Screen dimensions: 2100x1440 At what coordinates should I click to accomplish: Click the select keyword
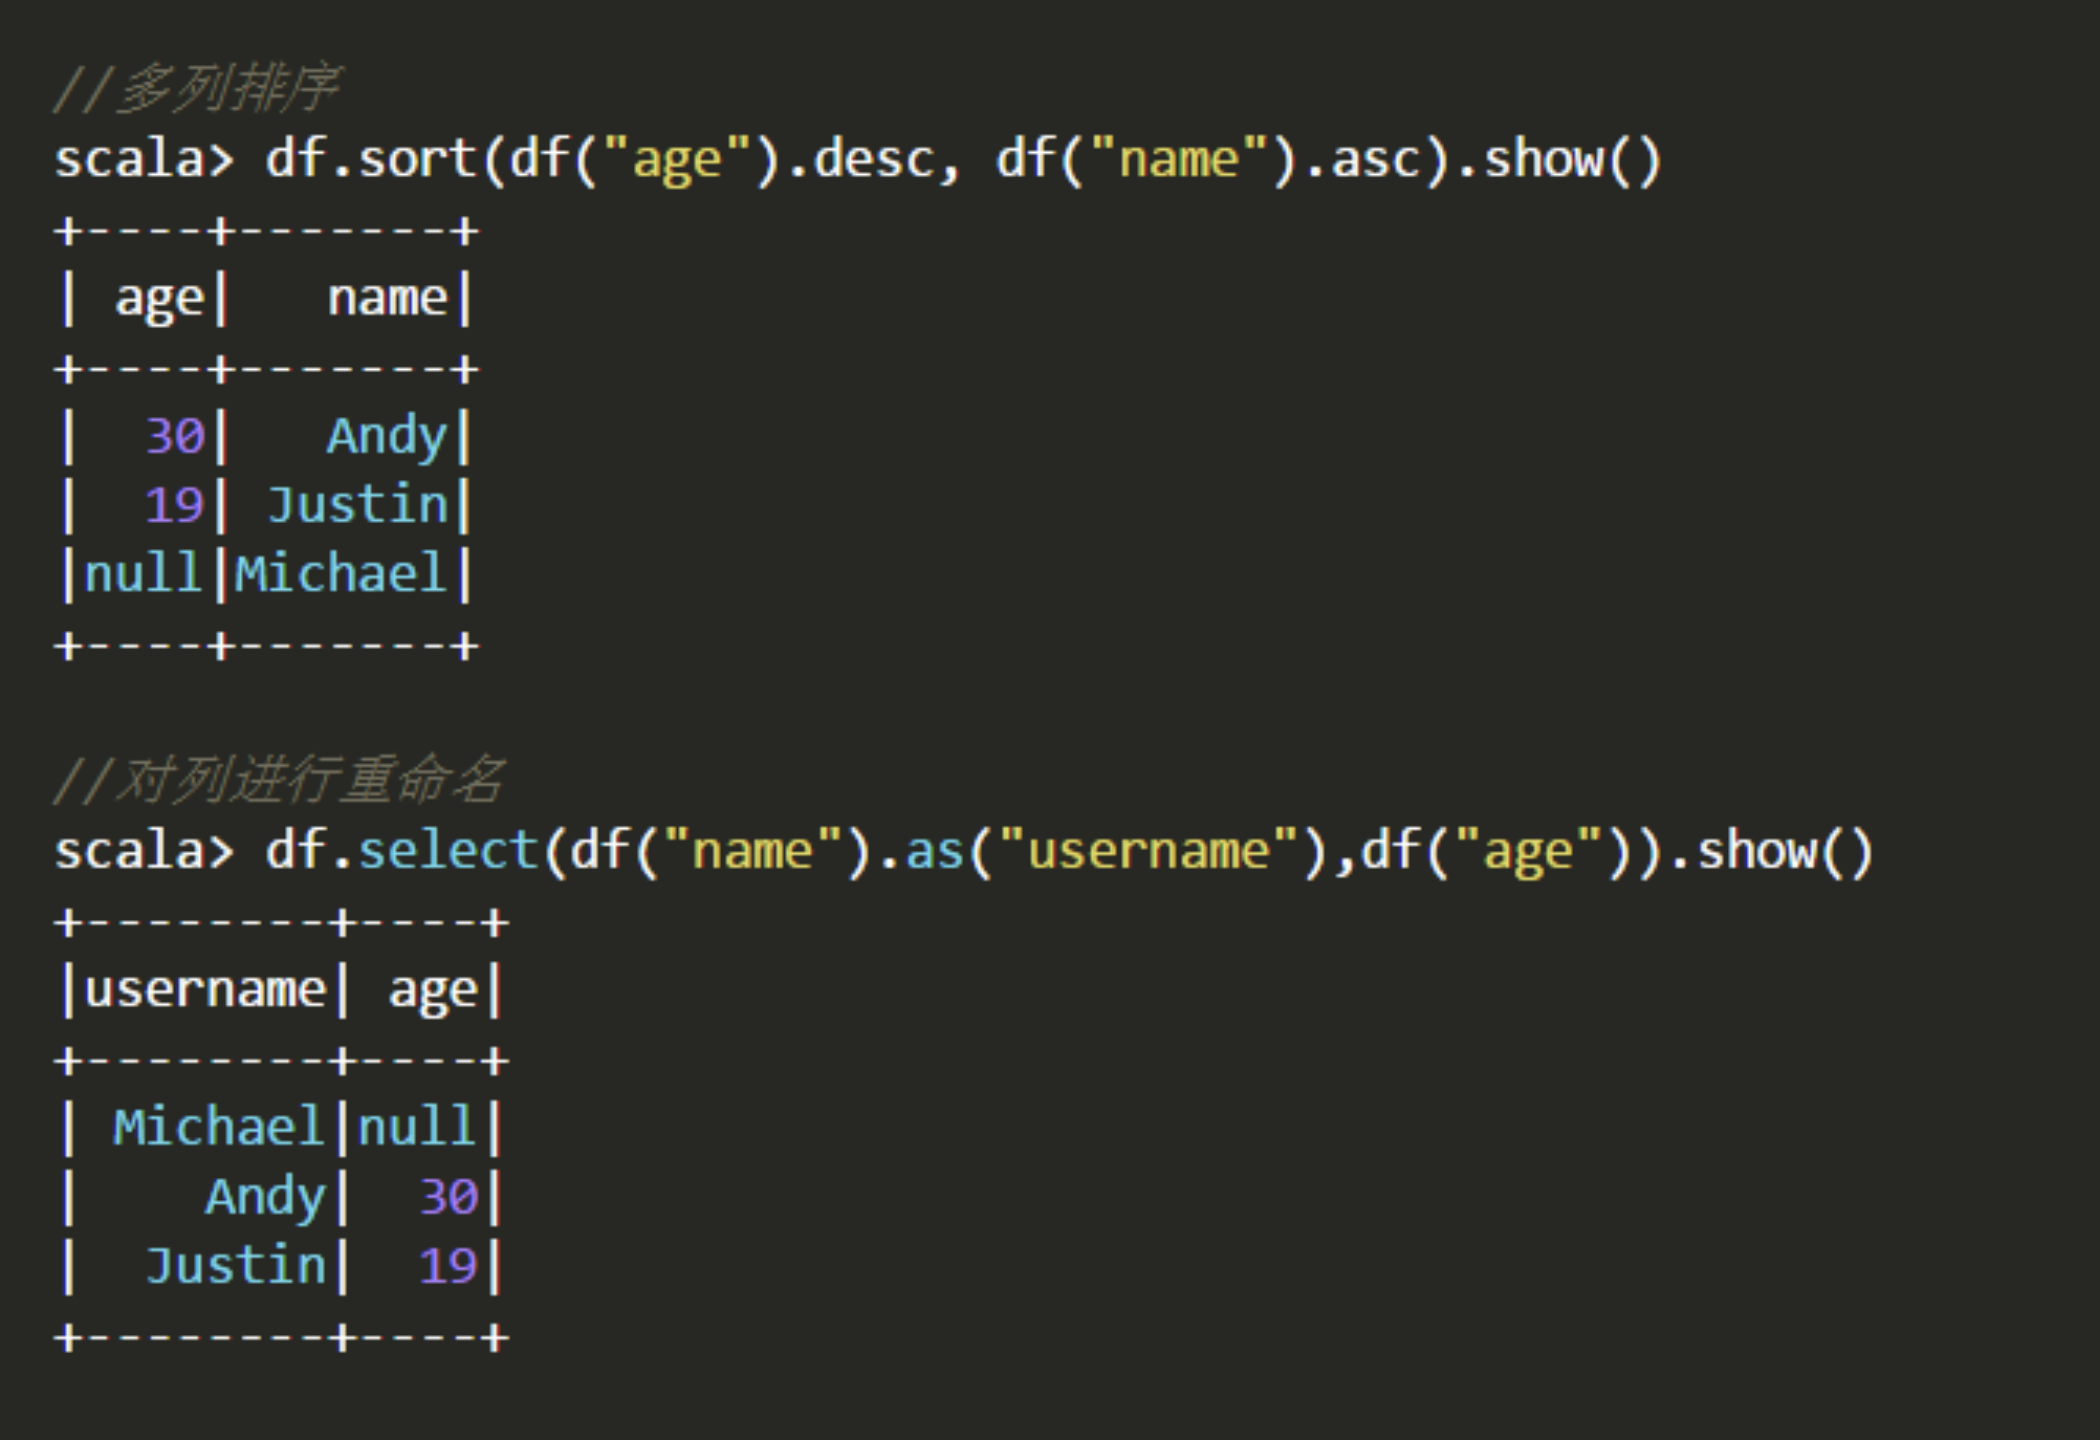tap(448, 850)
